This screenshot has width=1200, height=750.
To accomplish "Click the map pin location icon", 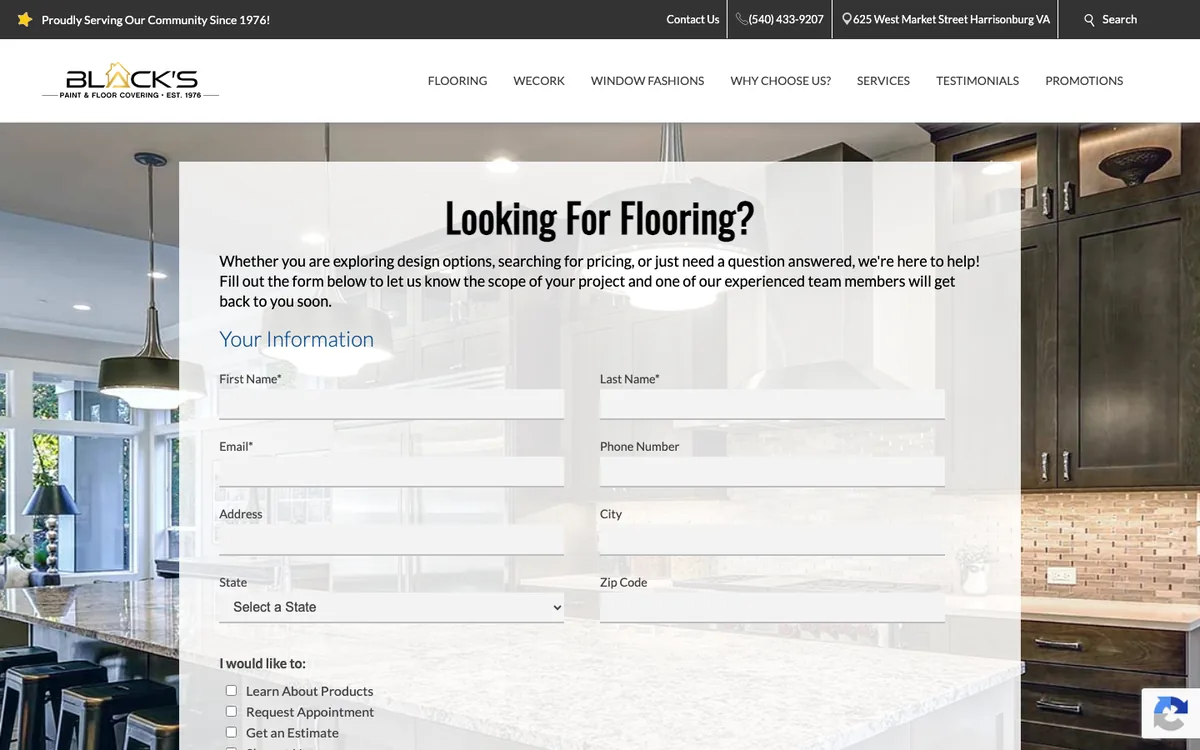I will (847, 19).
